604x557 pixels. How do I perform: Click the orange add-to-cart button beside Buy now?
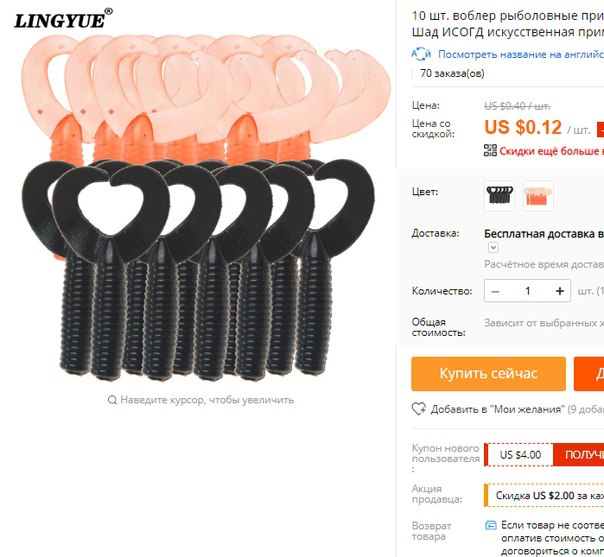coord(589,374)
